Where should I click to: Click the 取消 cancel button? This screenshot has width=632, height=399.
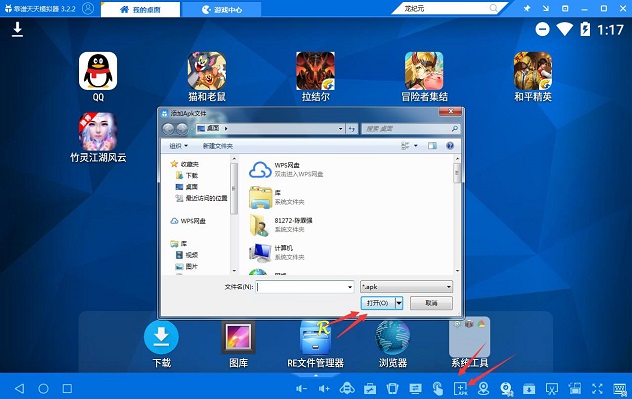click(x=431, y=303)
